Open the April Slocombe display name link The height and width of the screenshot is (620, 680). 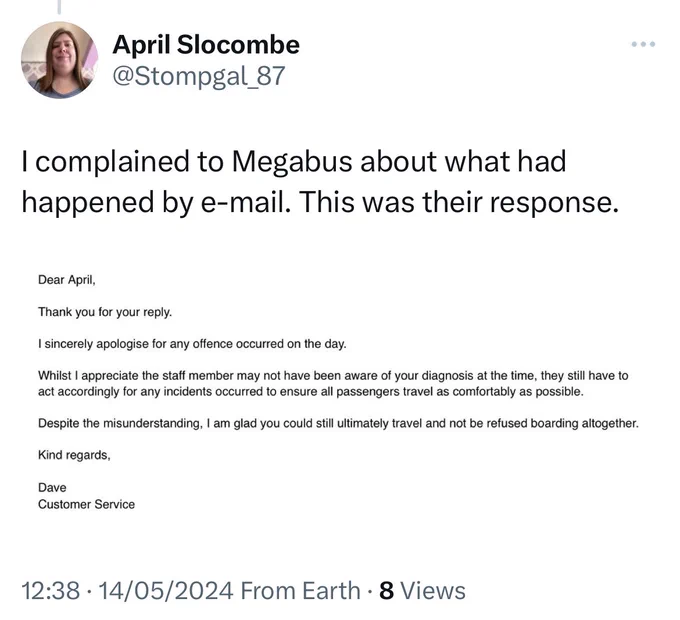tap(206, 45)
